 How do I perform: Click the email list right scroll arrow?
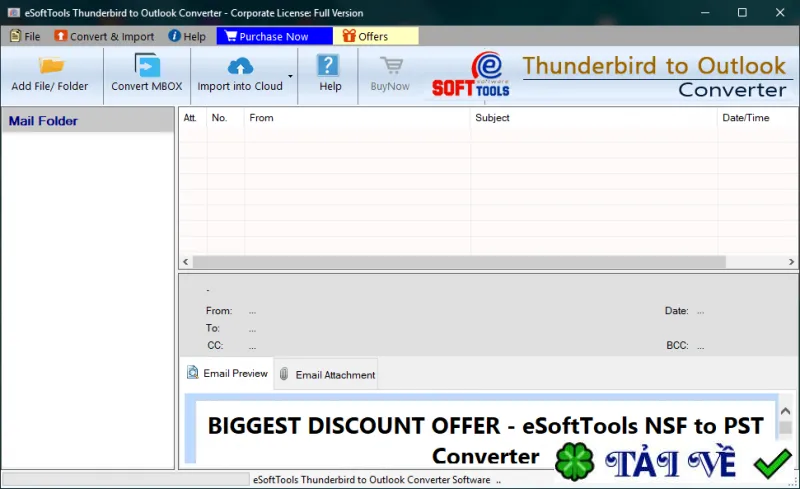791,262
